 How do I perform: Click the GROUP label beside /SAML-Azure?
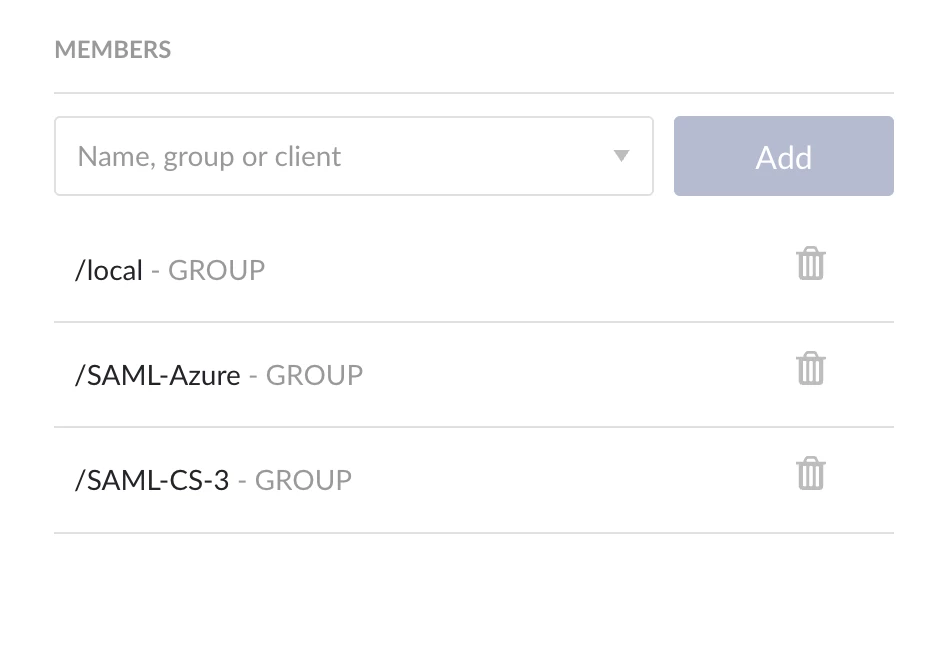314,375
